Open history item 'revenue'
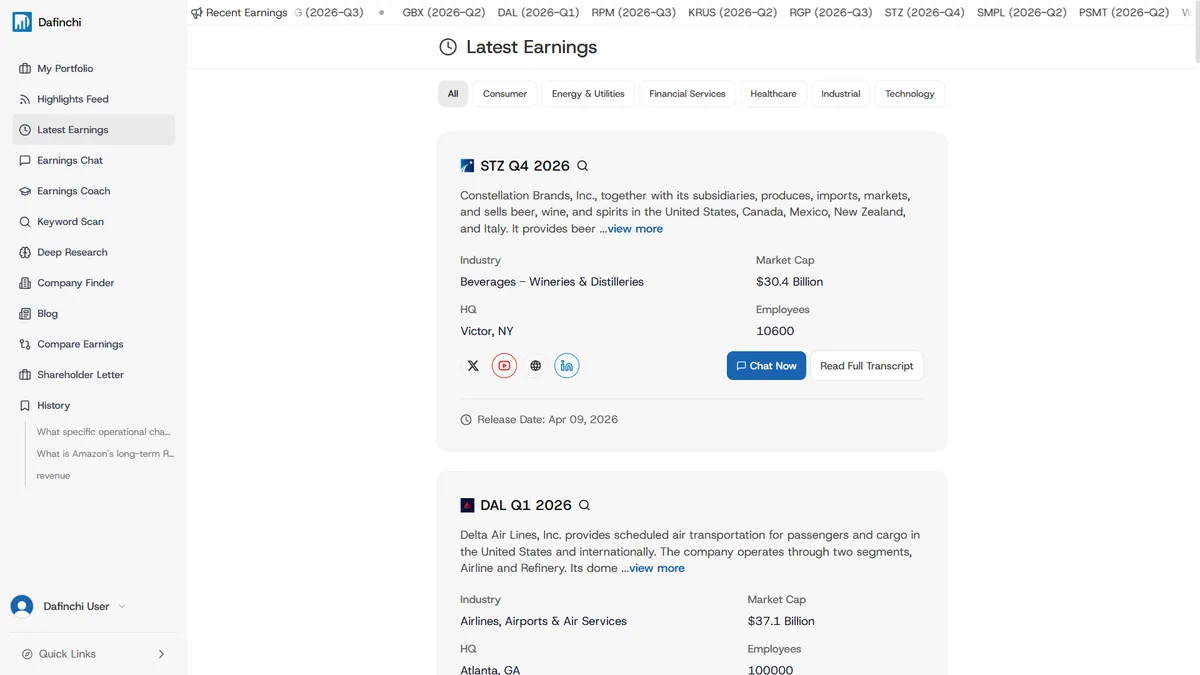Image resolution: width=1200 pixels, height=675 pixels. coord(53,476)
